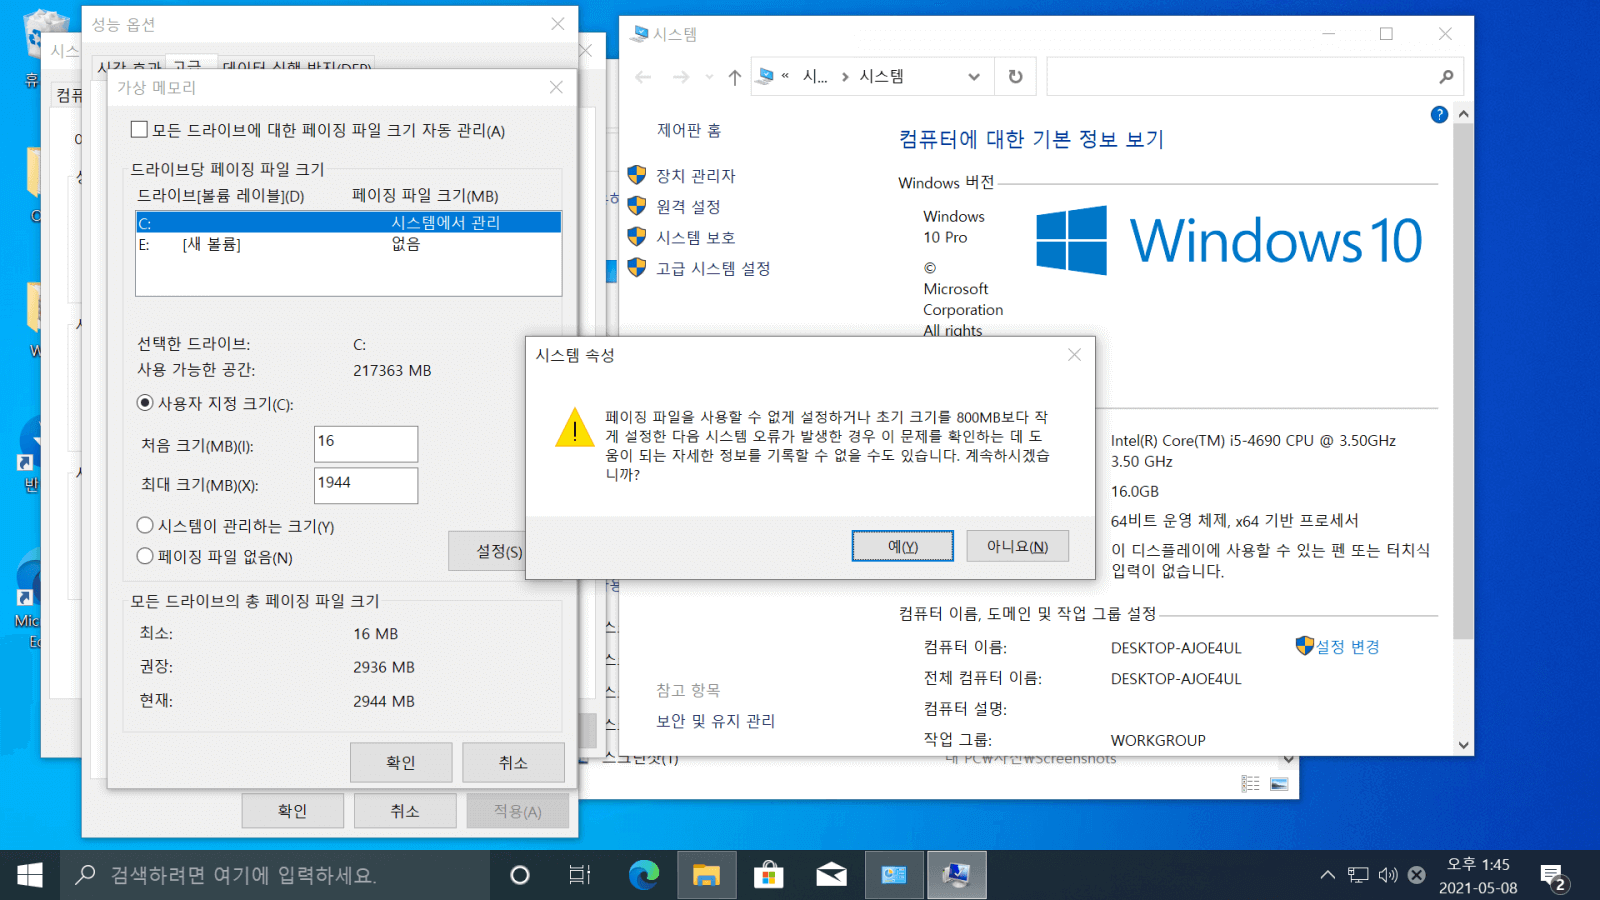Click the shield icon beside 설정 변경
The height and width of the screenshot is (900, 1600).
click(x=1304, y=646)
